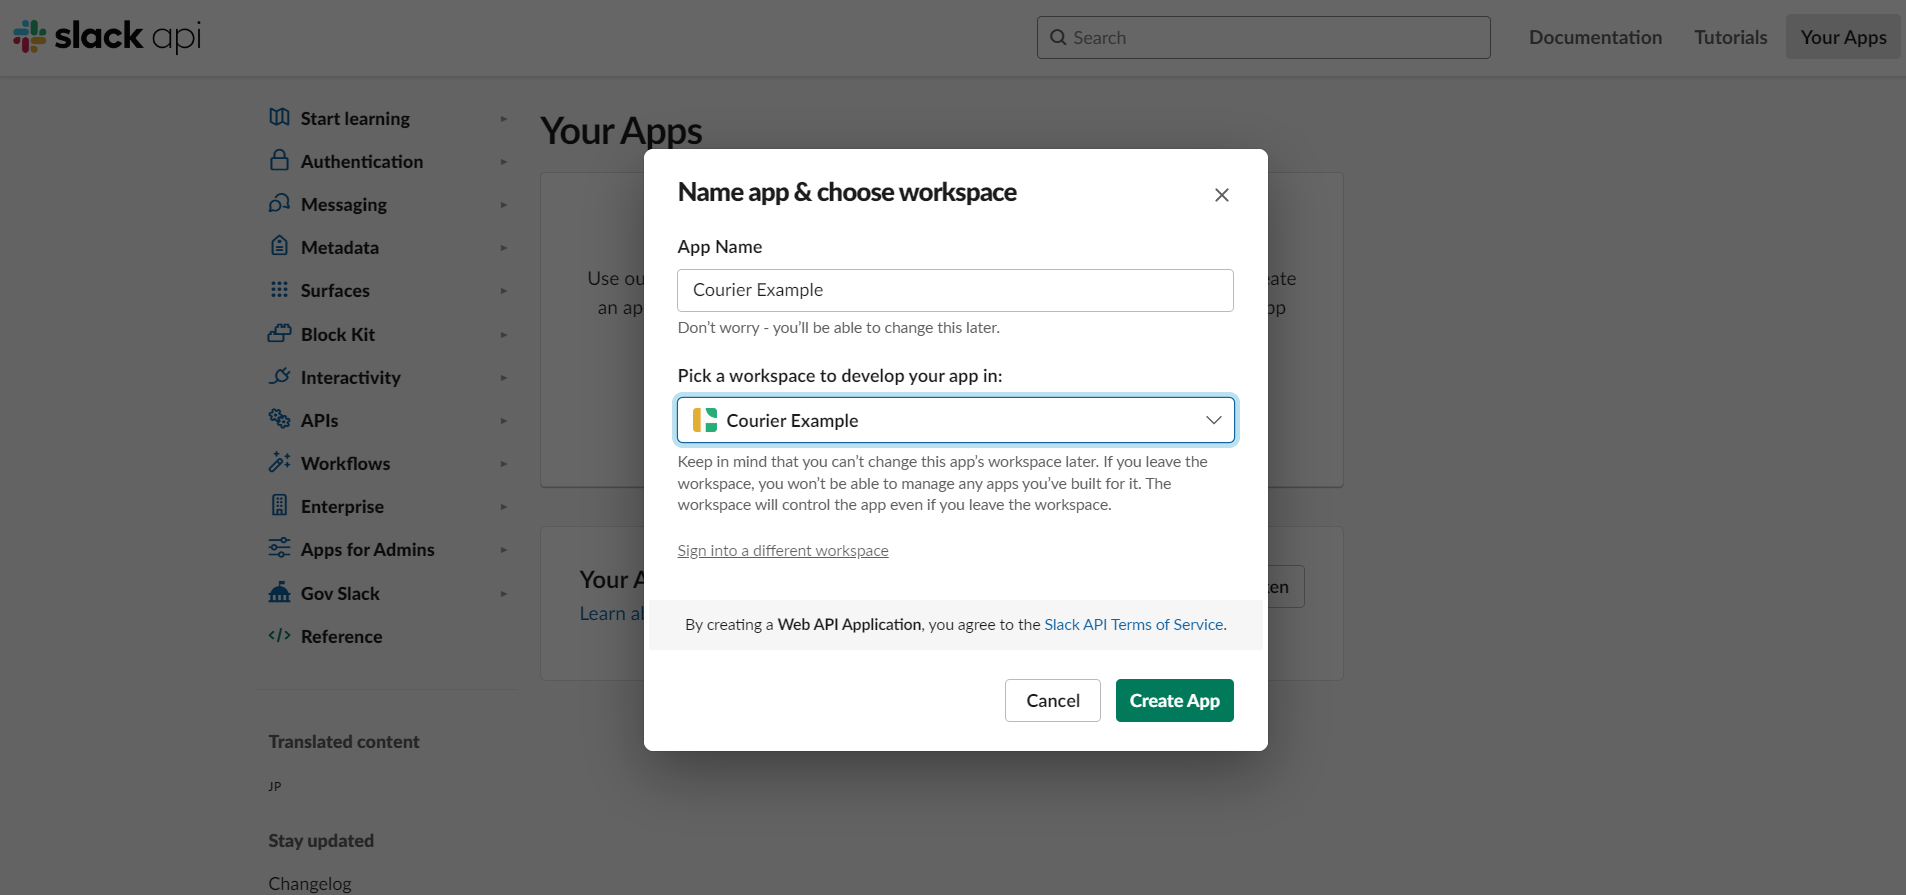Open the Your Apps nav tab
Viewport: 1906px width, 895px height.
pyautogui.click(x=1843, y=37)
